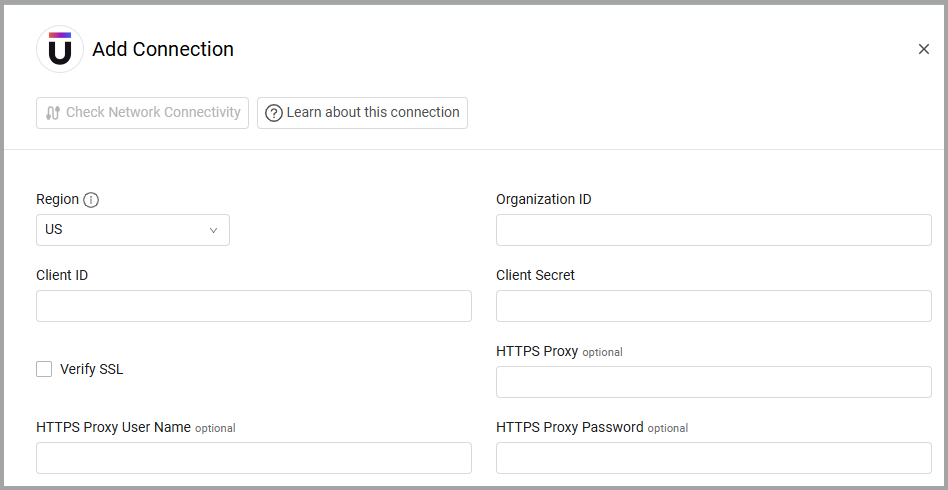Focus HTTPS Proxy User Name field
Screen dimensions: 948x490
pyautogui.click(x=254, y=458)
